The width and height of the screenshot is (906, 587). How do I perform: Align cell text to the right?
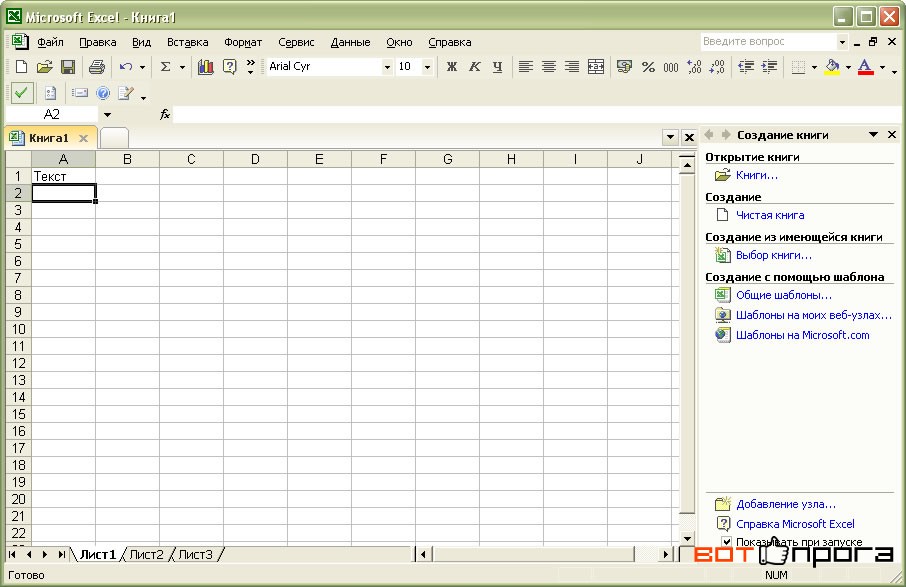[x=571, y=66]
